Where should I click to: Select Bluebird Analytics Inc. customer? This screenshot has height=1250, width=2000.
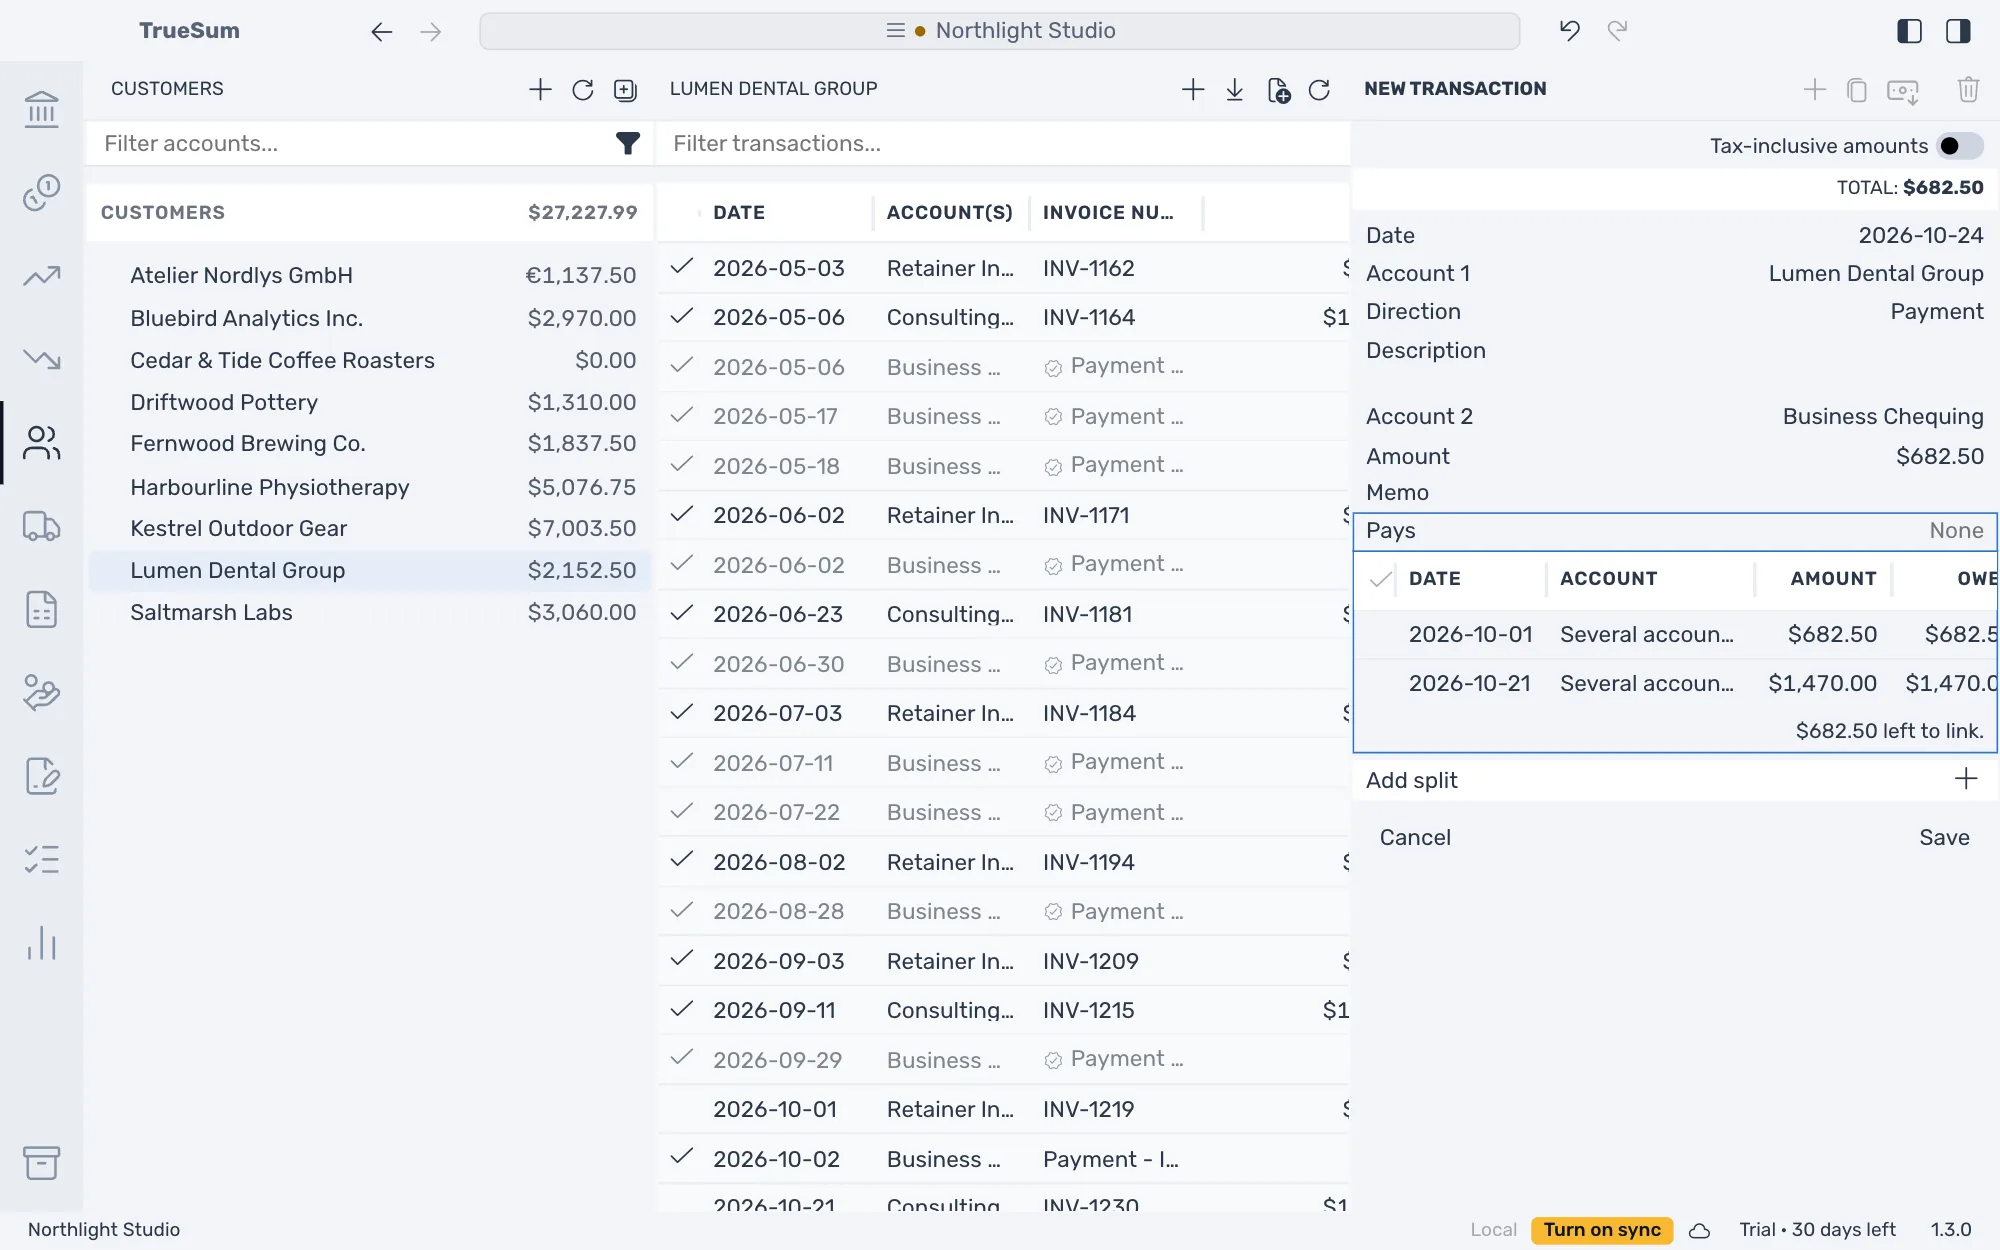coord(370,319)
